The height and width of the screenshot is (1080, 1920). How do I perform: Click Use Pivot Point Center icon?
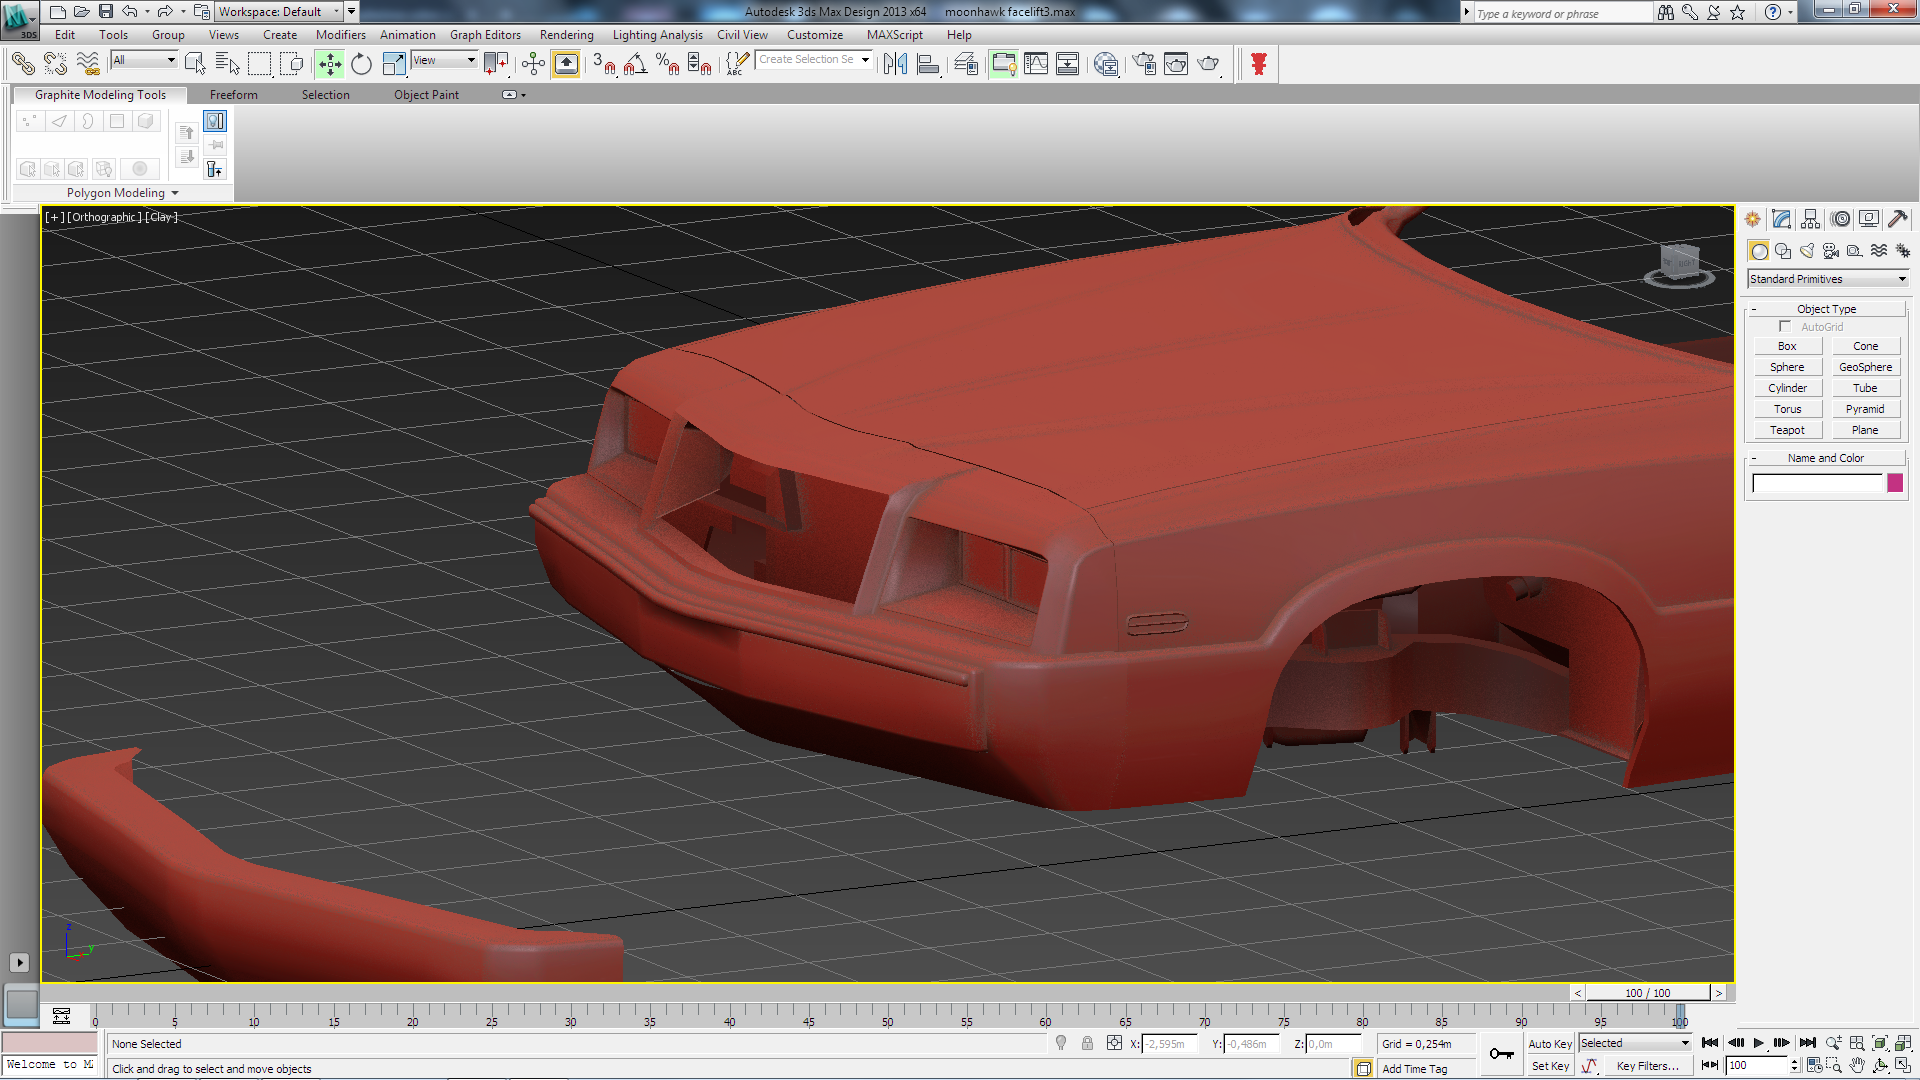point(496,64)
